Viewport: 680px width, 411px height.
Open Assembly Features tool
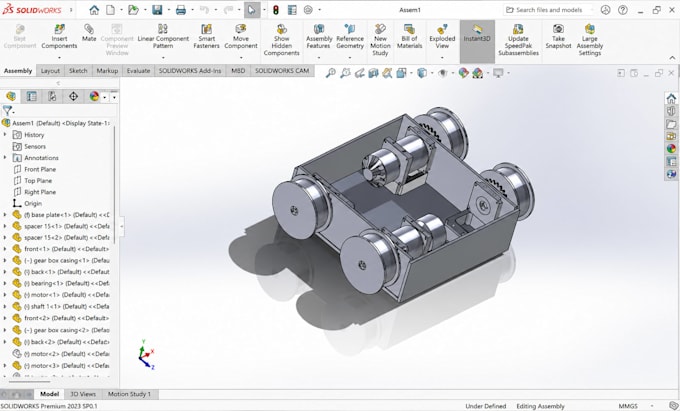point(319,36)
